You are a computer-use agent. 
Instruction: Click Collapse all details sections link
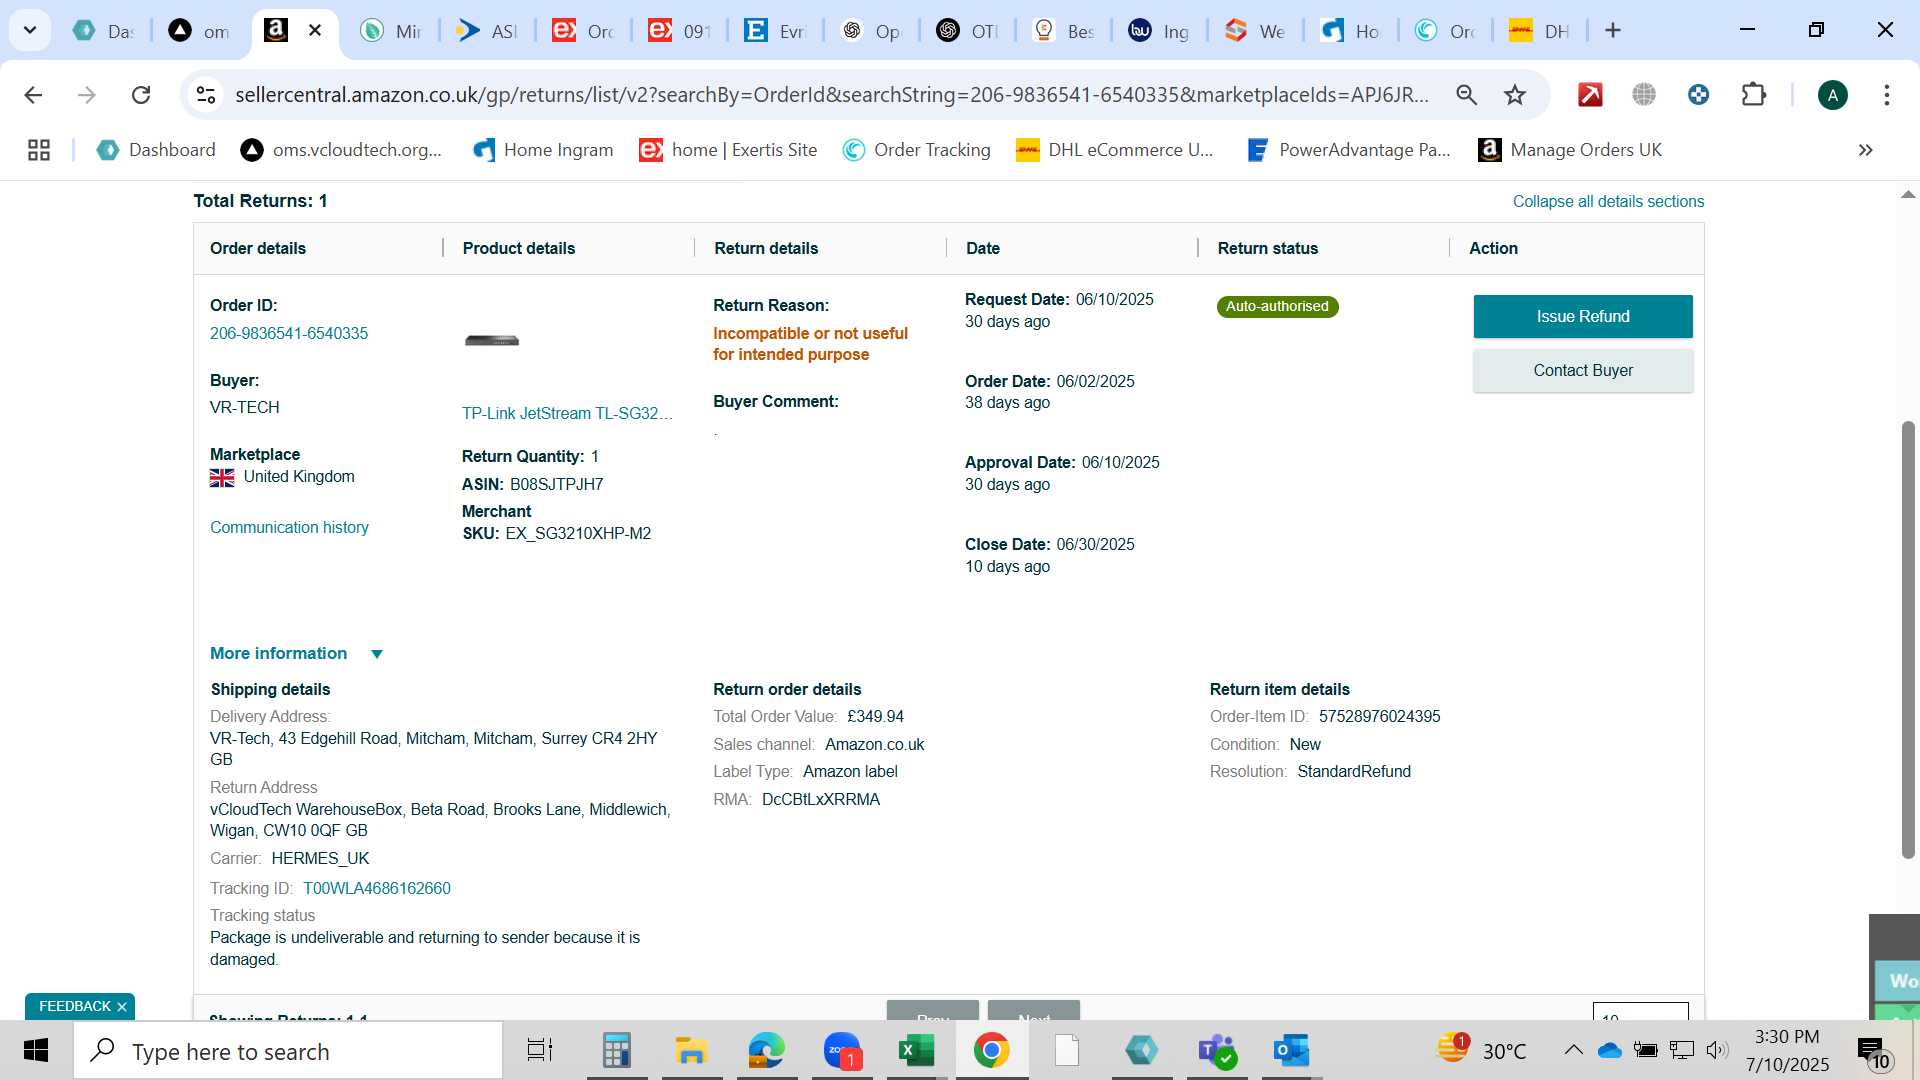pos(1608,202)
